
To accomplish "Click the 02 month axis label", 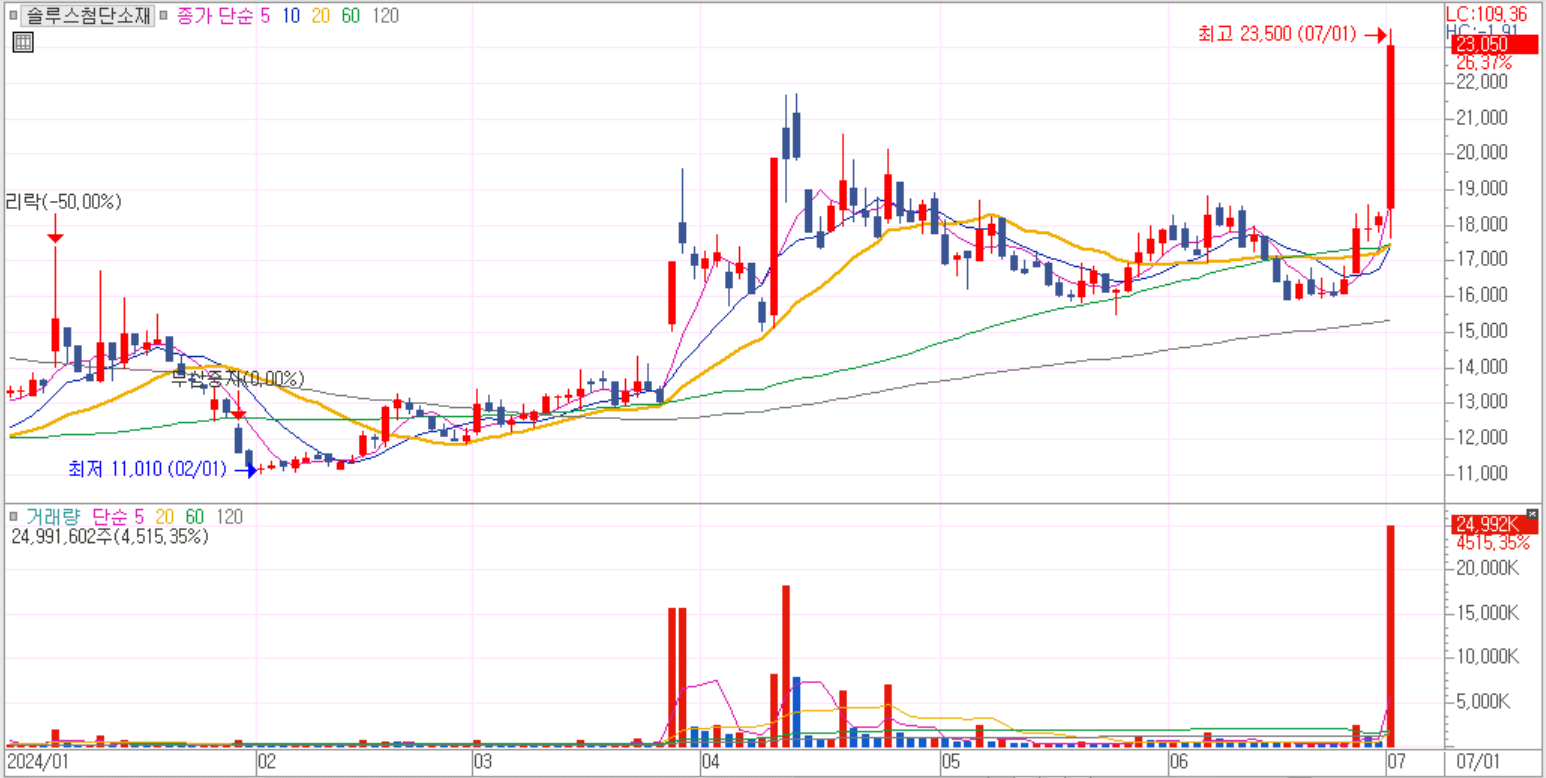I will pos(266,763).
